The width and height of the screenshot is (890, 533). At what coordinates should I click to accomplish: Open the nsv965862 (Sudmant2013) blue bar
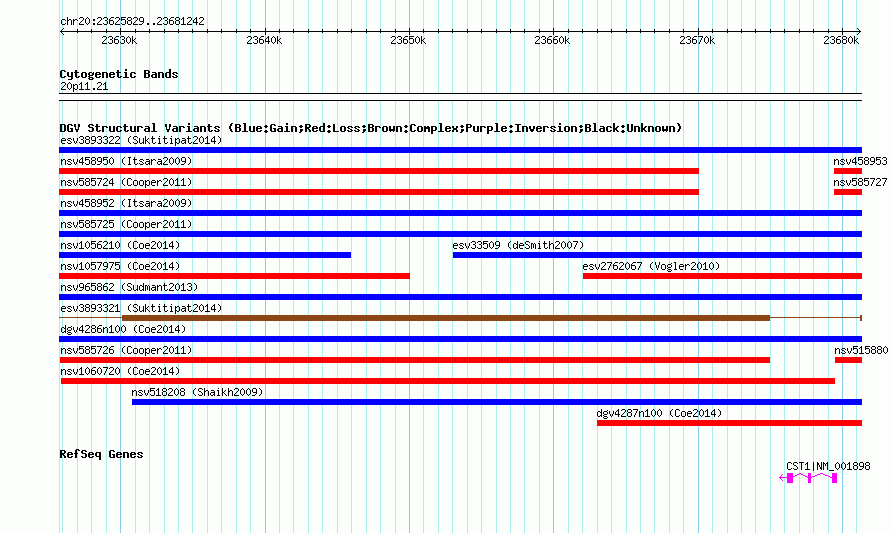tap(460, 297)
